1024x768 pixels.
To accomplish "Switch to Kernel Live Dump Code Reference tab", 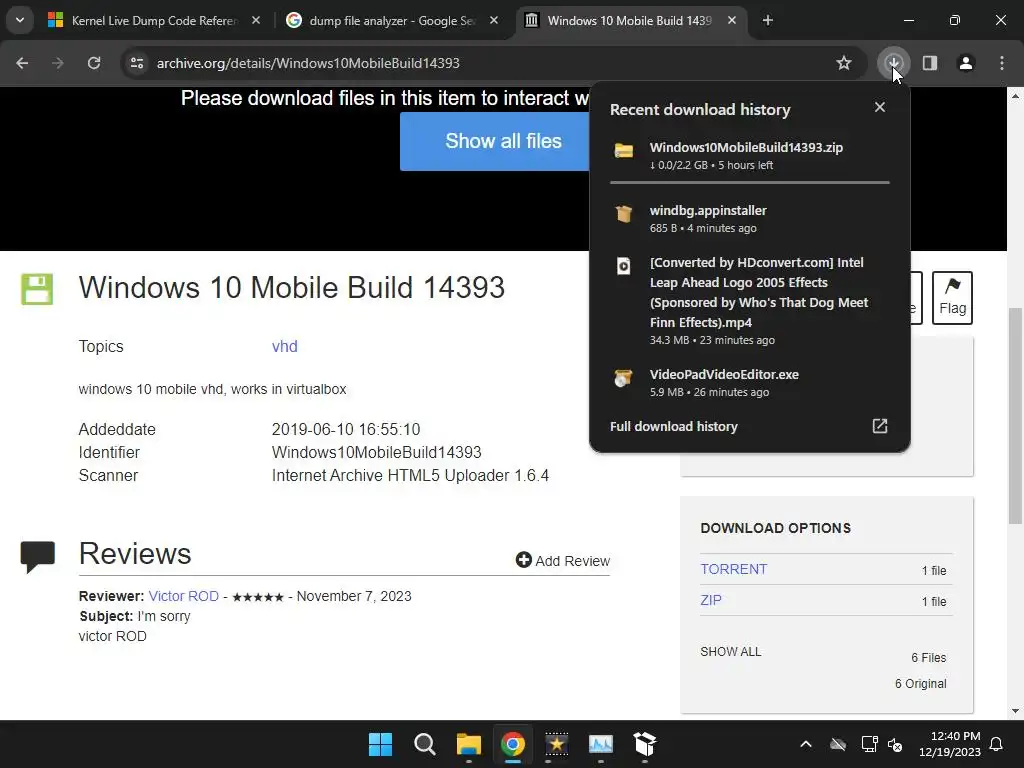I will pos(155,21).
